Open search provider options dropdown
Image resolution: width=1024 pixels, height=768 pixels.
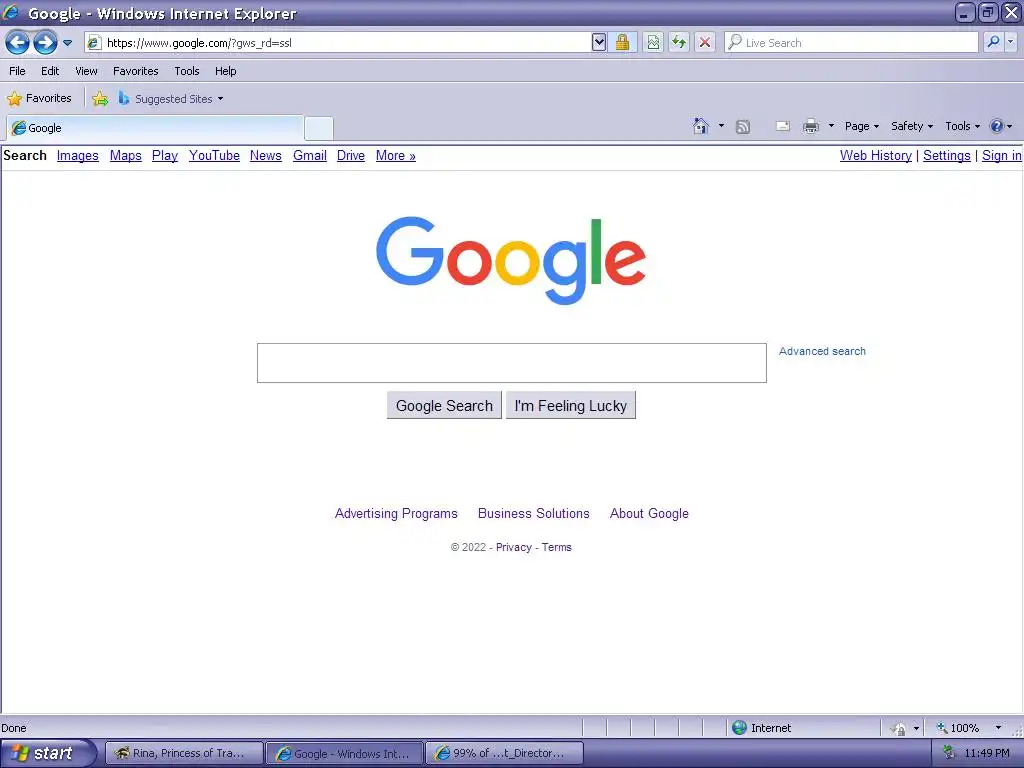tap(1010, 42)
